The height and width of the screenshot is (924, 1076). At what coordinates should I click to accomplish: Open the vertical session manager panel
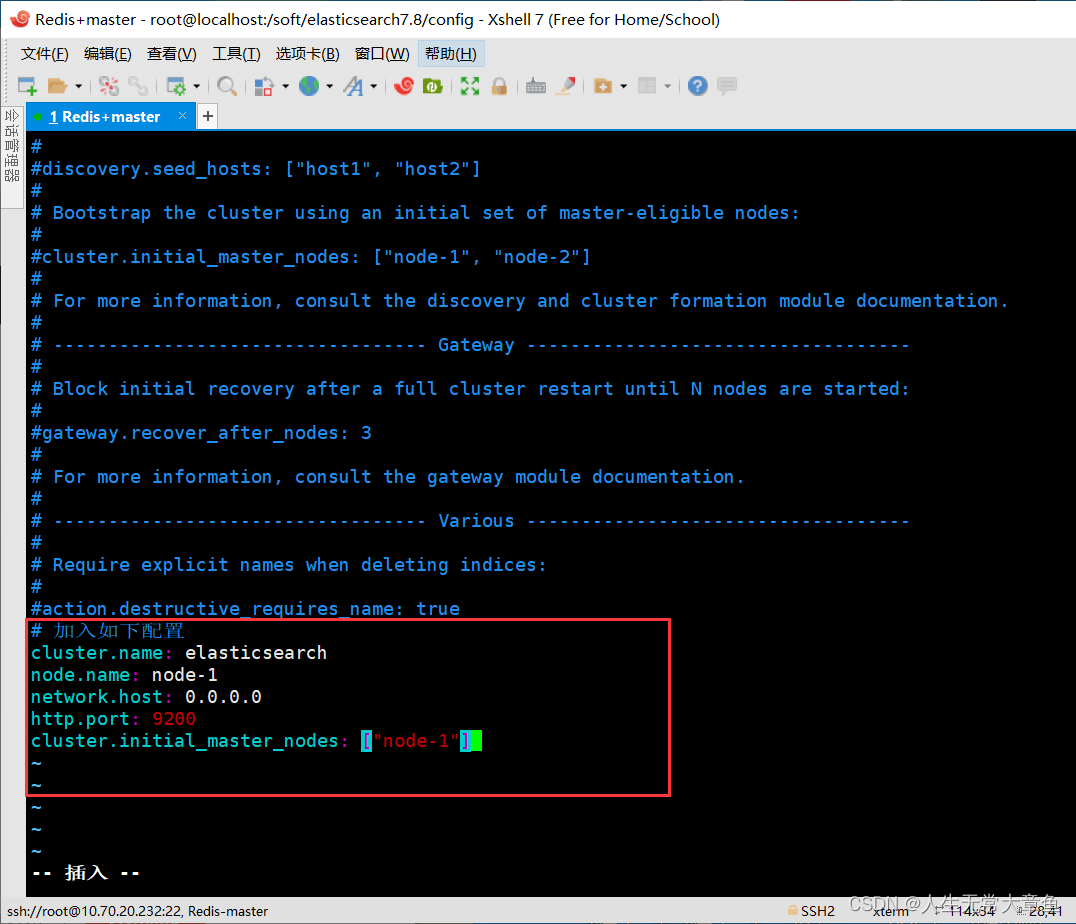pyautogui.click(x=11, y=155)
